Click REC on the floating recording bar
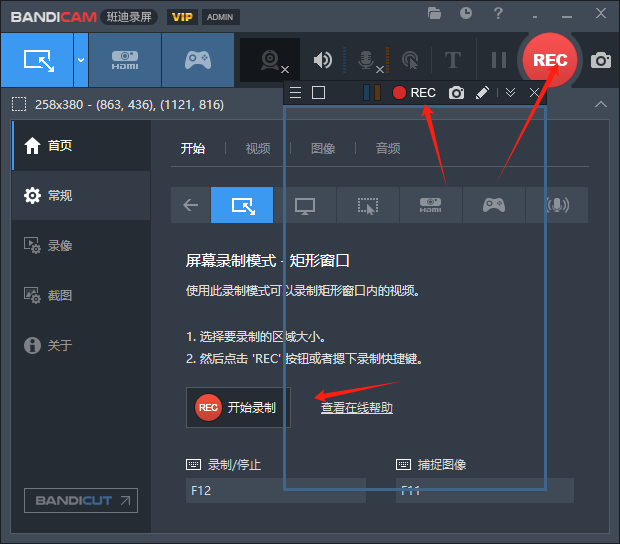Viewport: 620px width, 544px height. click(x=414, y=93)
